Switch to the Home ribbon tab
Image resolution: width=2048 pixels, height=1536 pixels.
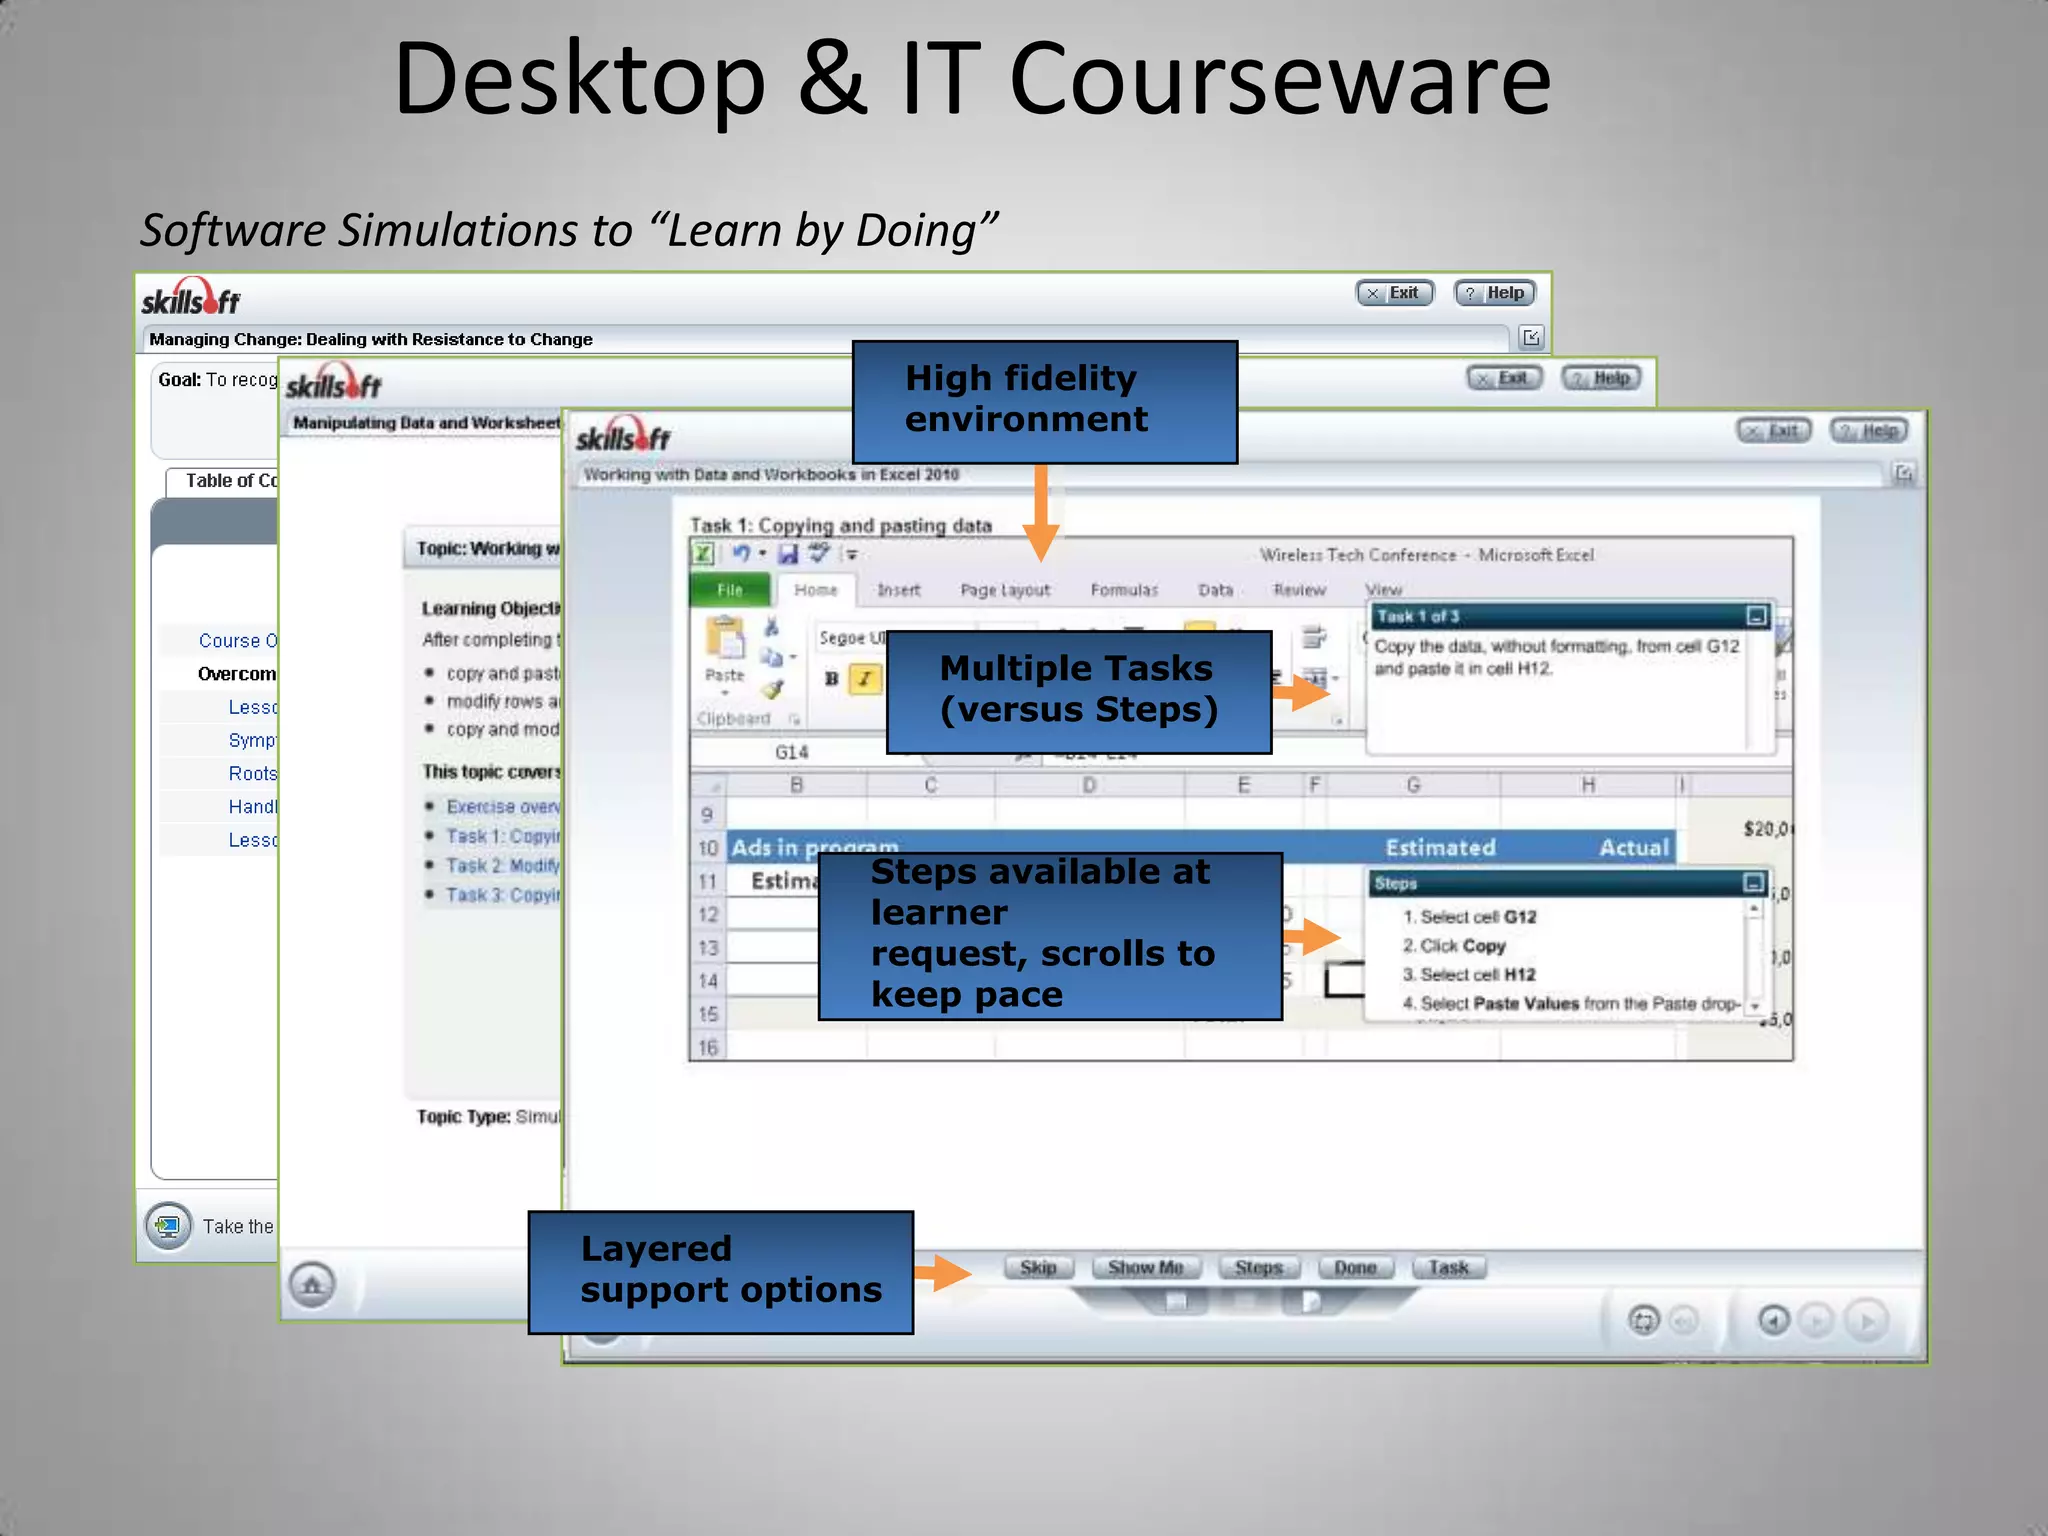pos(816,590)
